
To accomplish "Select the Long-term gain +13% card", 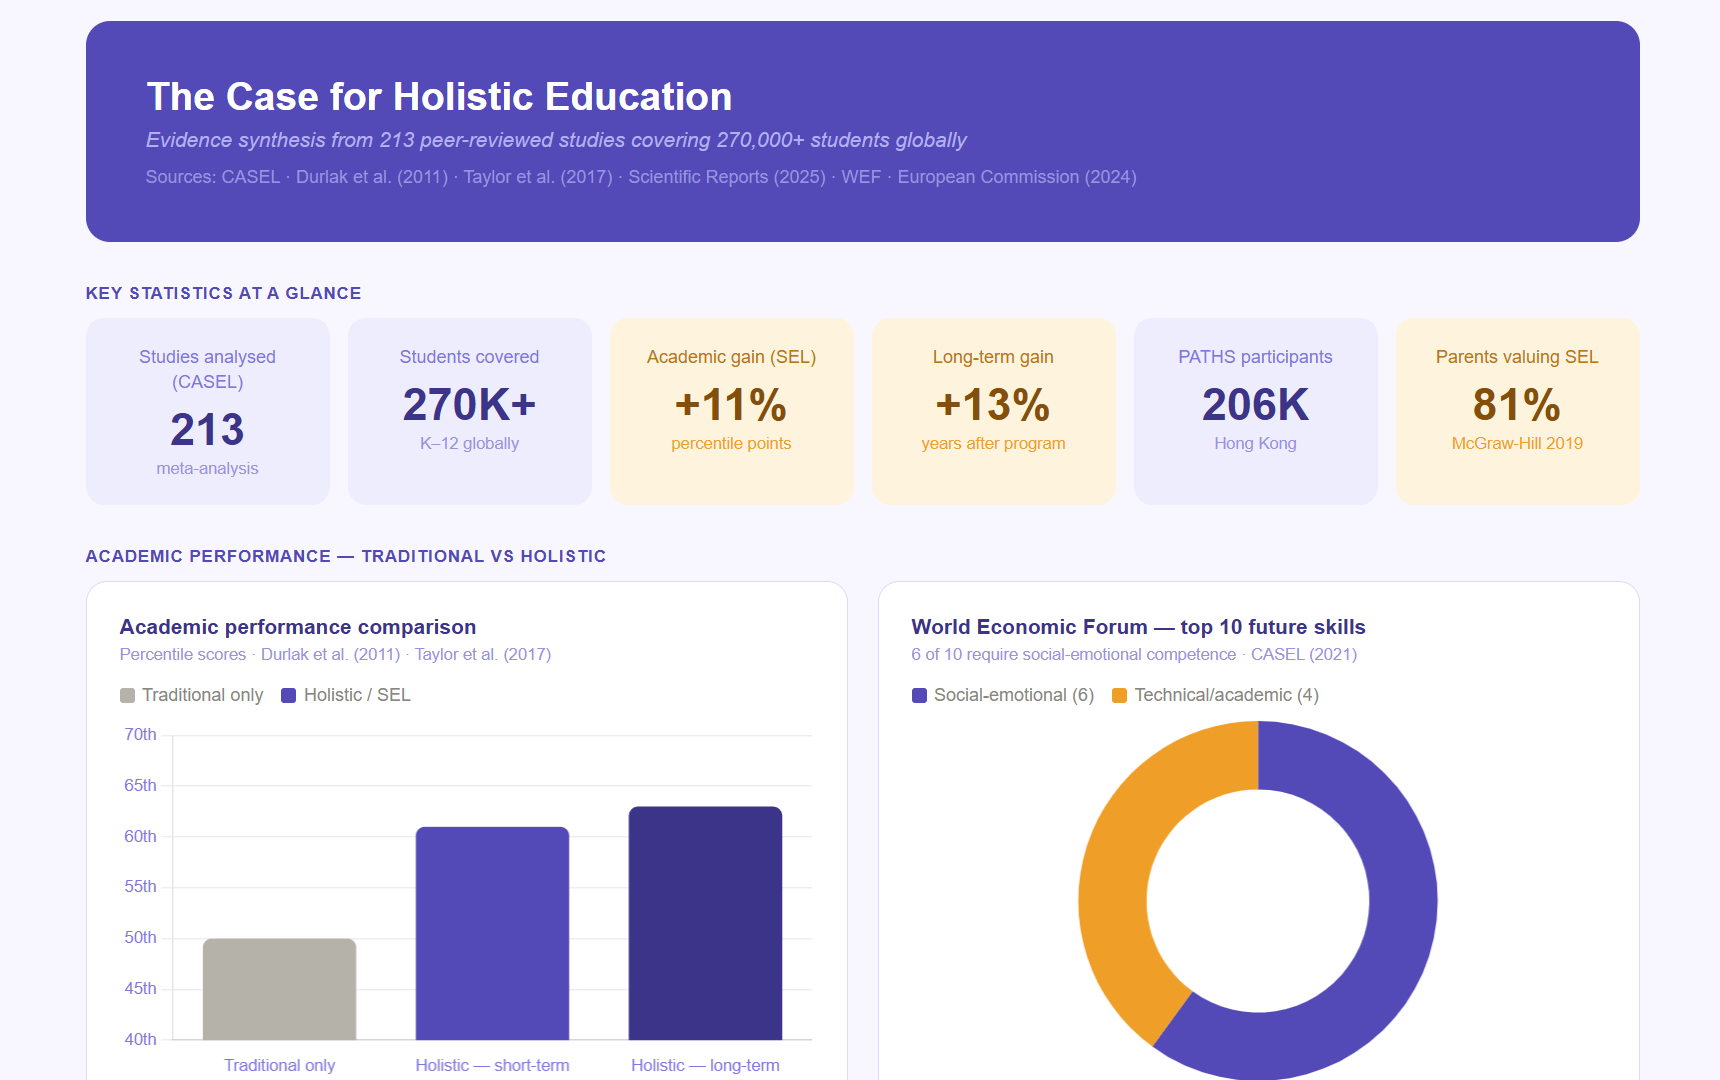I will (x=994, y=411).
